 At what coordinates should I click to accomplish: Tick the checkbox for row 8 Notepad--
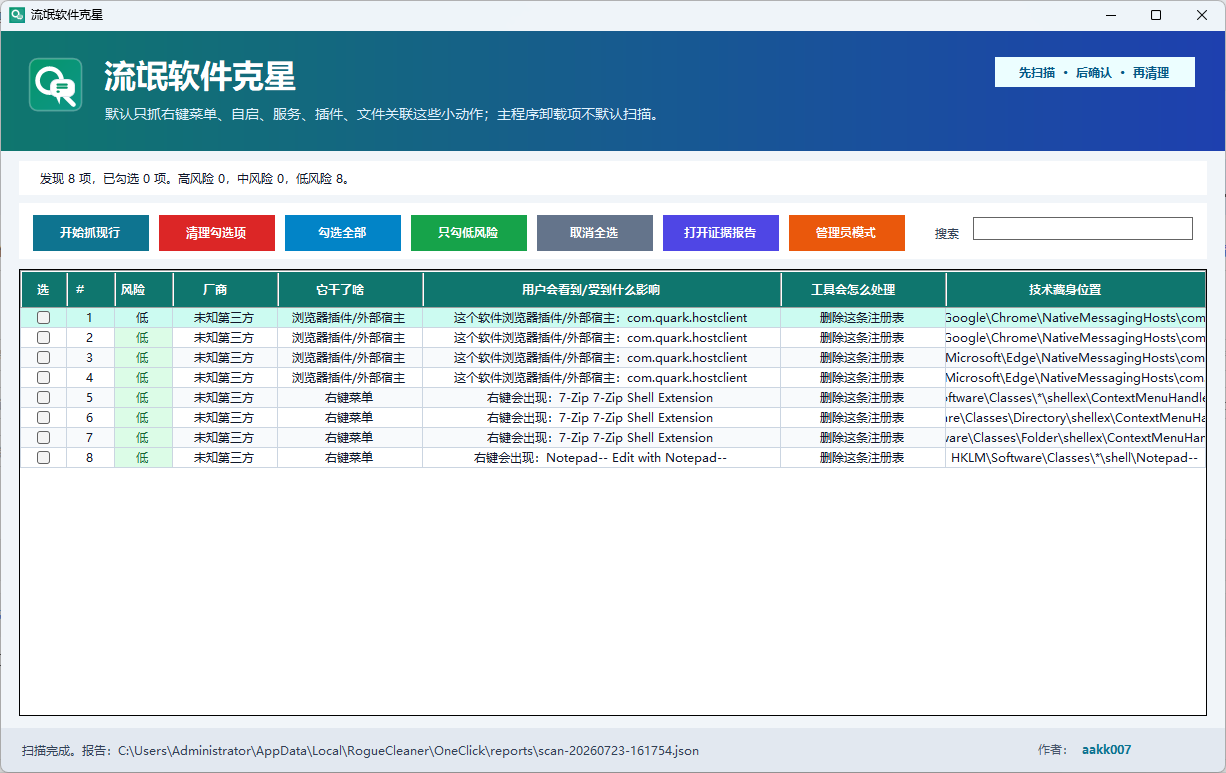tap(43, 458)
